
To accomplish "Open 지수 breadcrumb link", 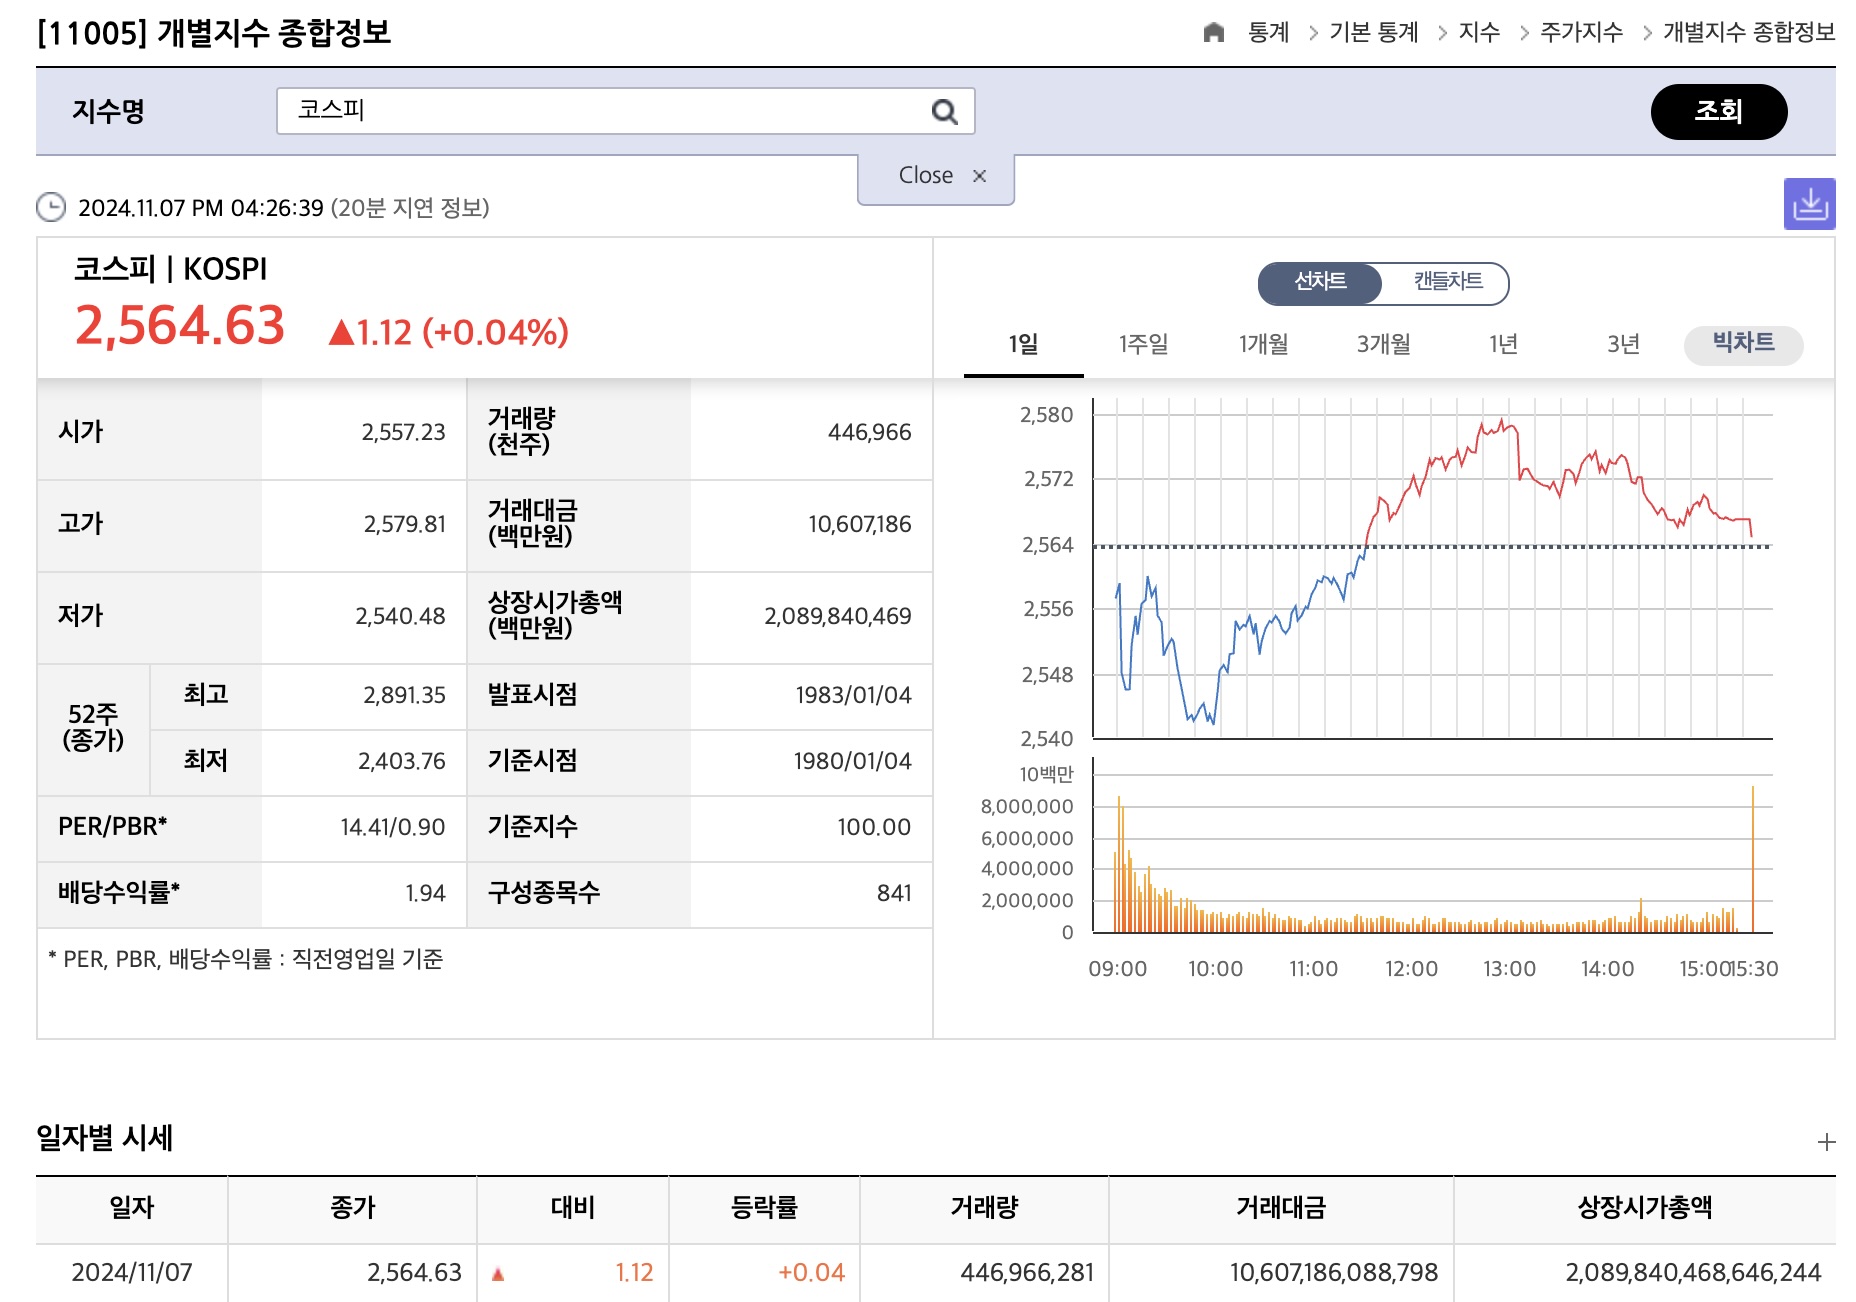I will pyautogui.click(x=1479, y=32).
